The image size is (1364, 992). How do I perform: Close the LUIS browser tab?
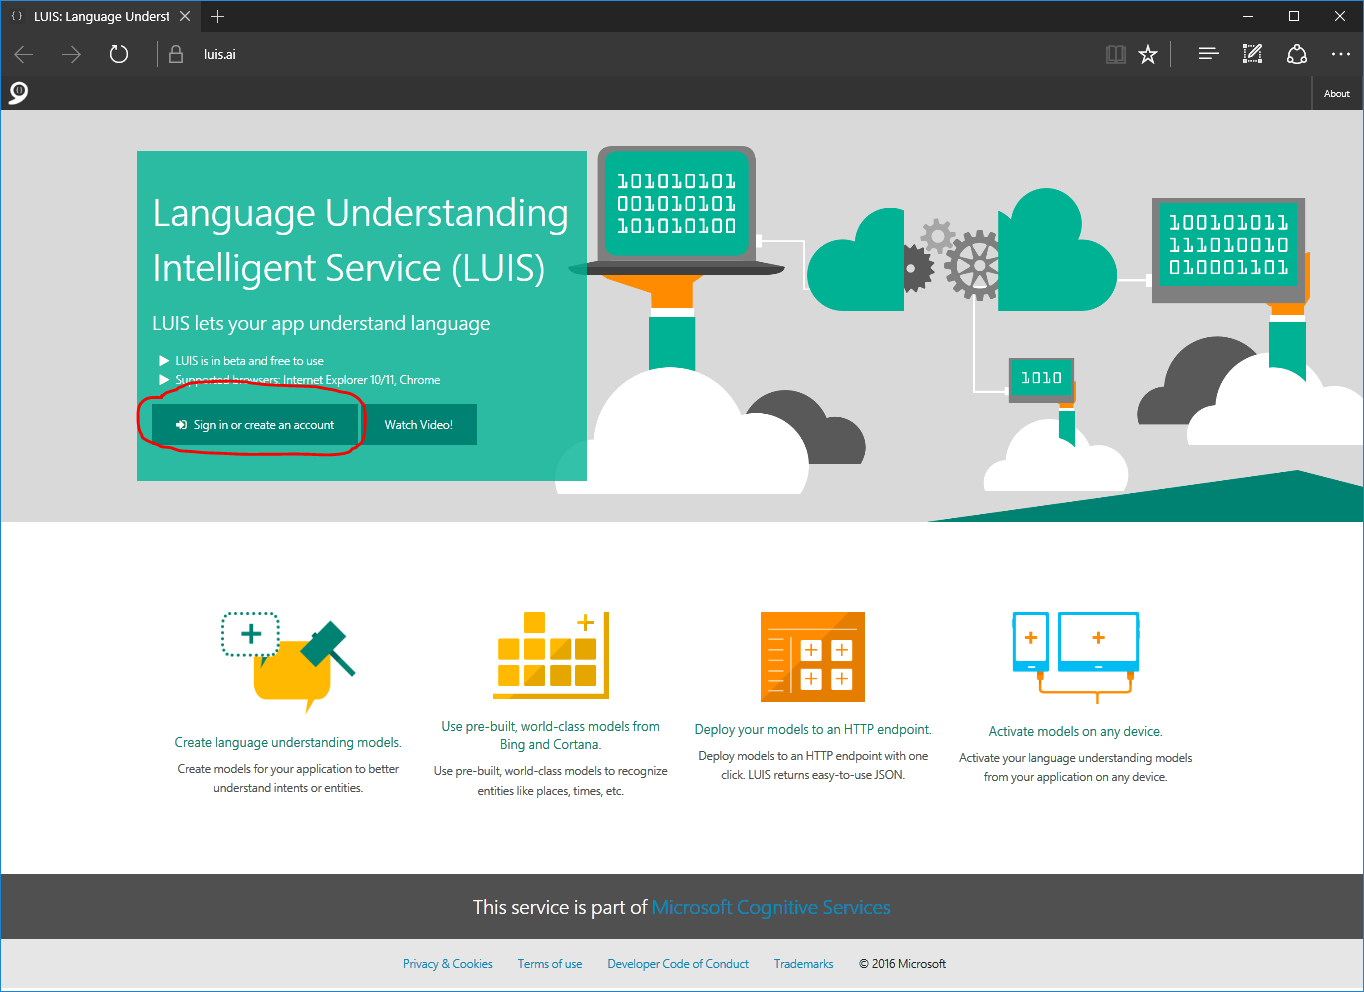[185, 16]
